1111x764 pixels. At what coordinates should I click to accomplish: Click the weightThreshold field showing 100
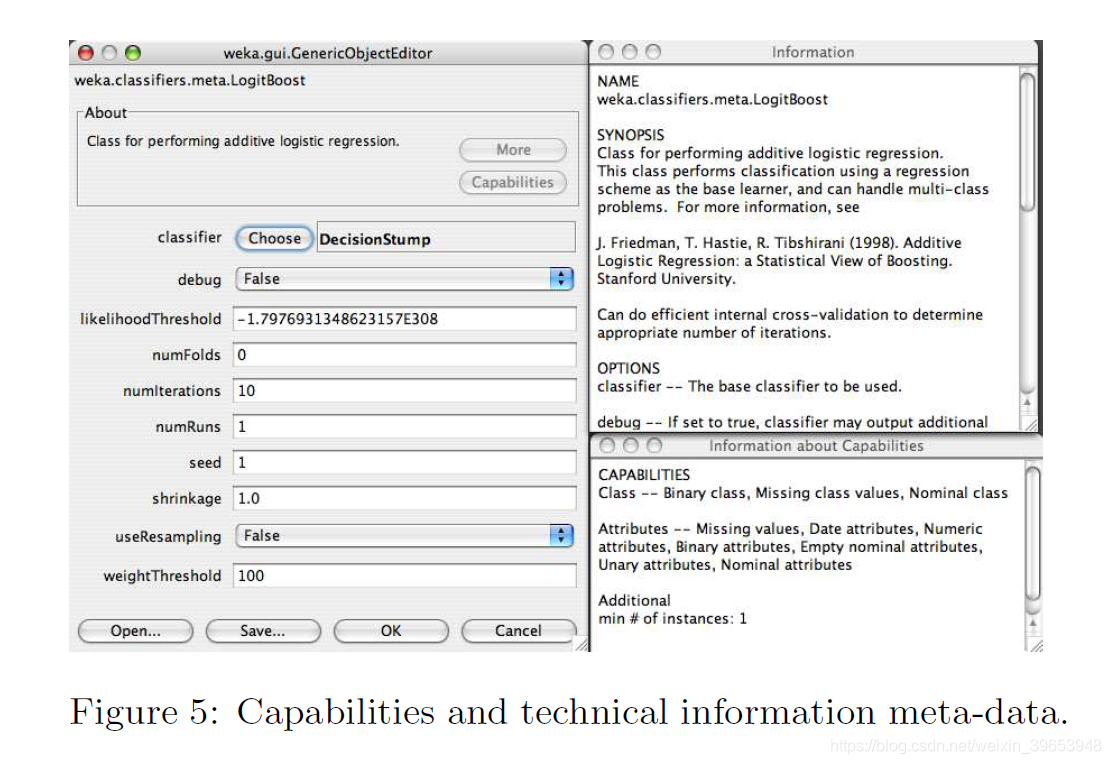[405, 575]
